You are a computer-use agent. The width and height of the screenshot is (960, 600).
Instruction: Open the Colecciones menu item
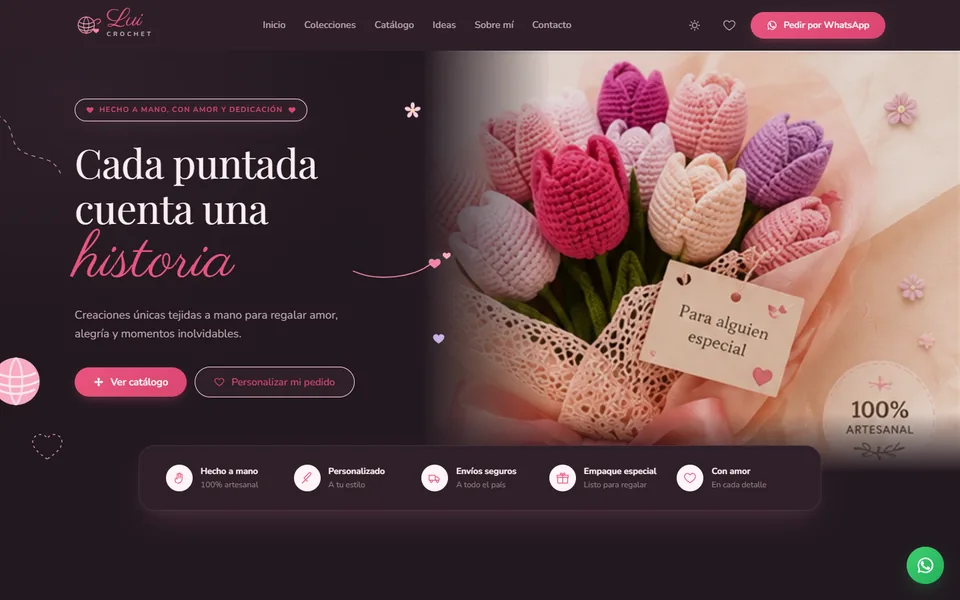[x=329, y=25]
